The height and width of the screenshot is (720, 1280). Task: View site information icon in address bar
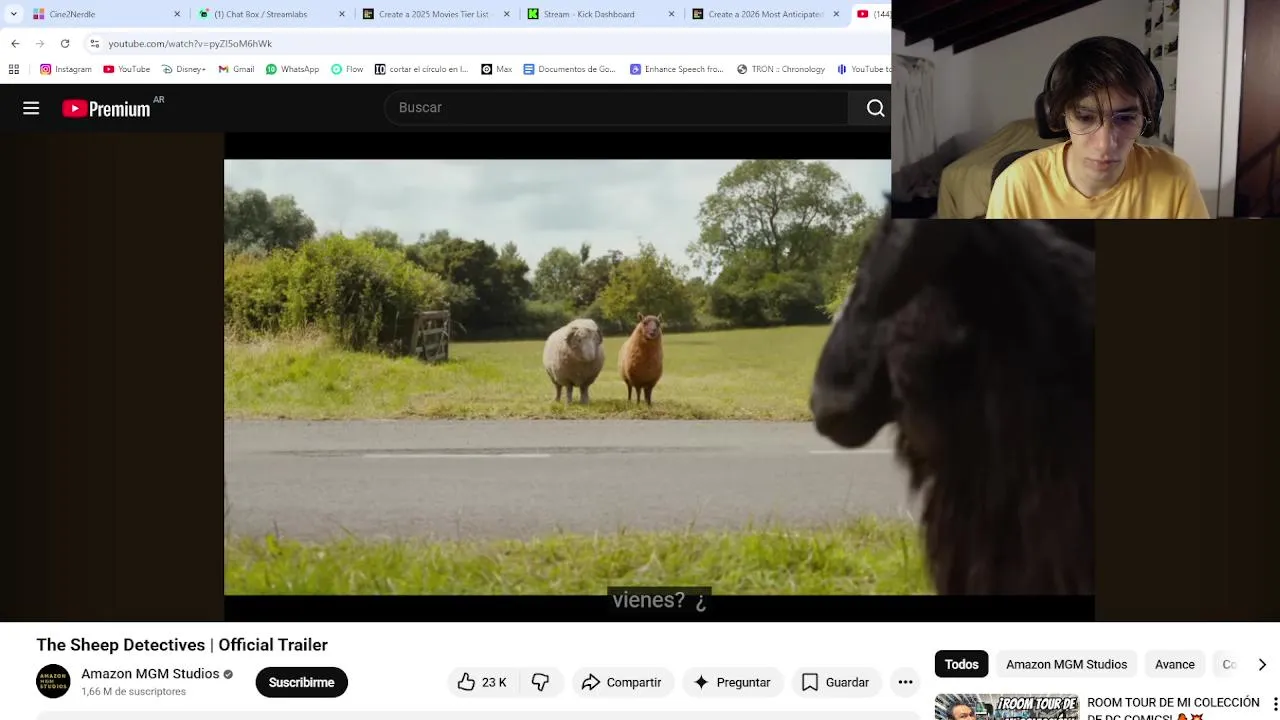(x=95, y=43)
